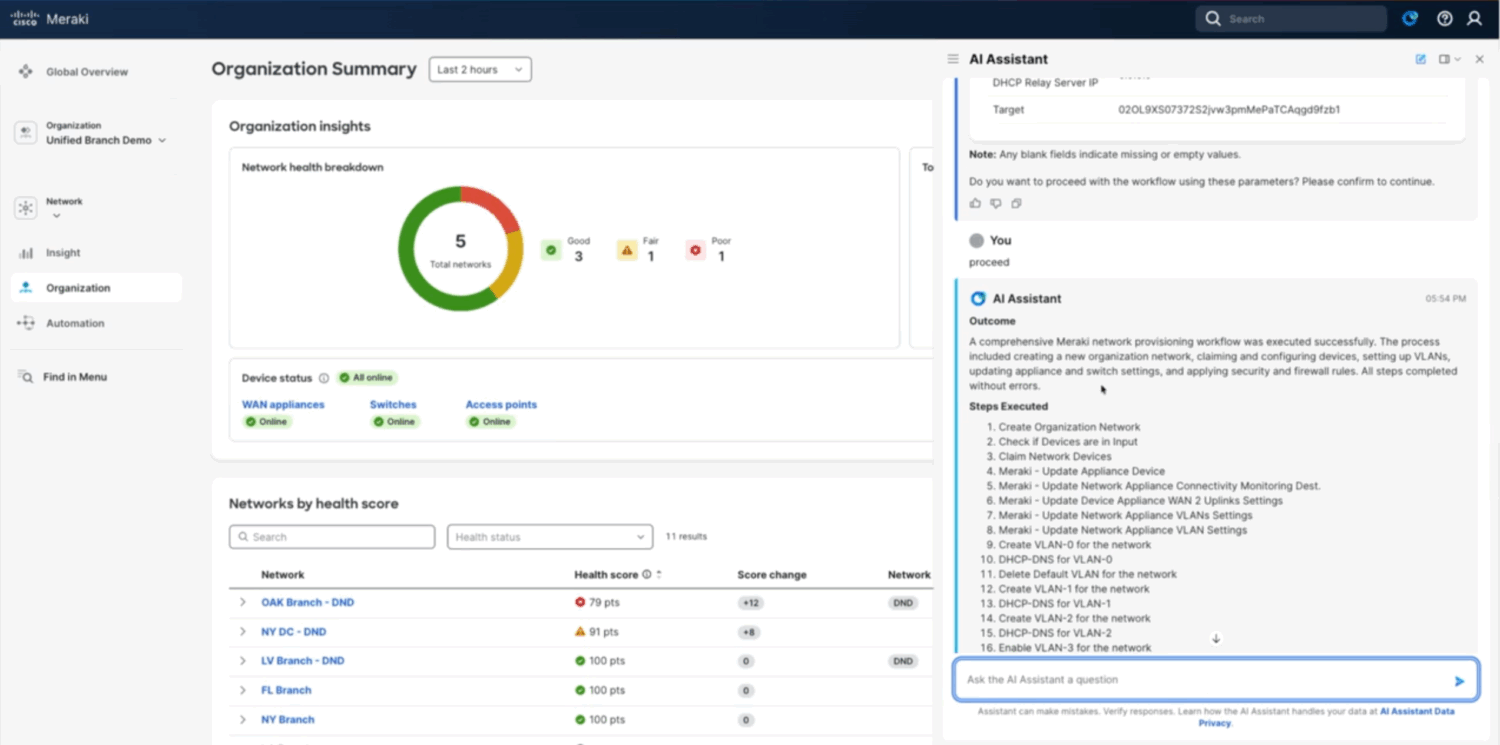
Task: Open the AI Assistant Data Privacy link
Action: tap(1418, 710)
